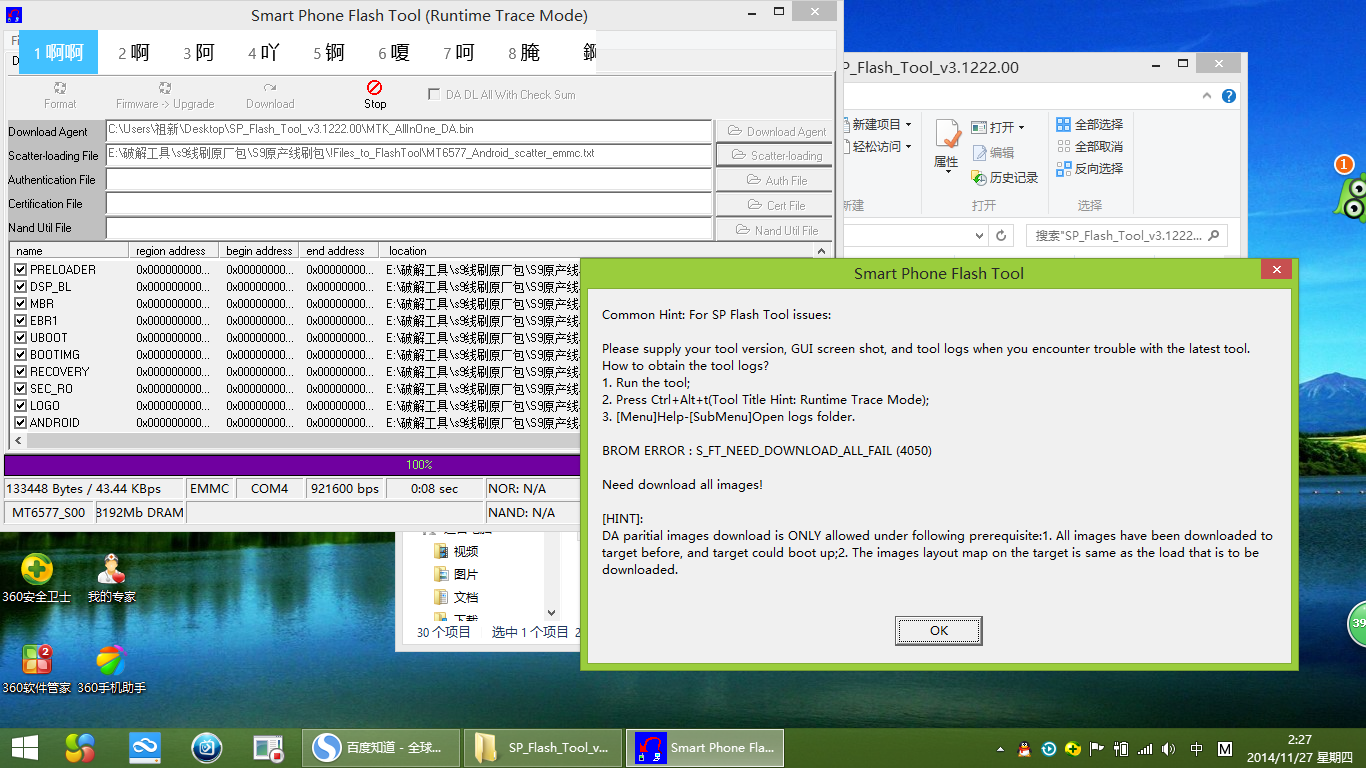Collapse the Explorer ribbon with the chevron
This screenshot has width=1366, height=768.
1206,96
